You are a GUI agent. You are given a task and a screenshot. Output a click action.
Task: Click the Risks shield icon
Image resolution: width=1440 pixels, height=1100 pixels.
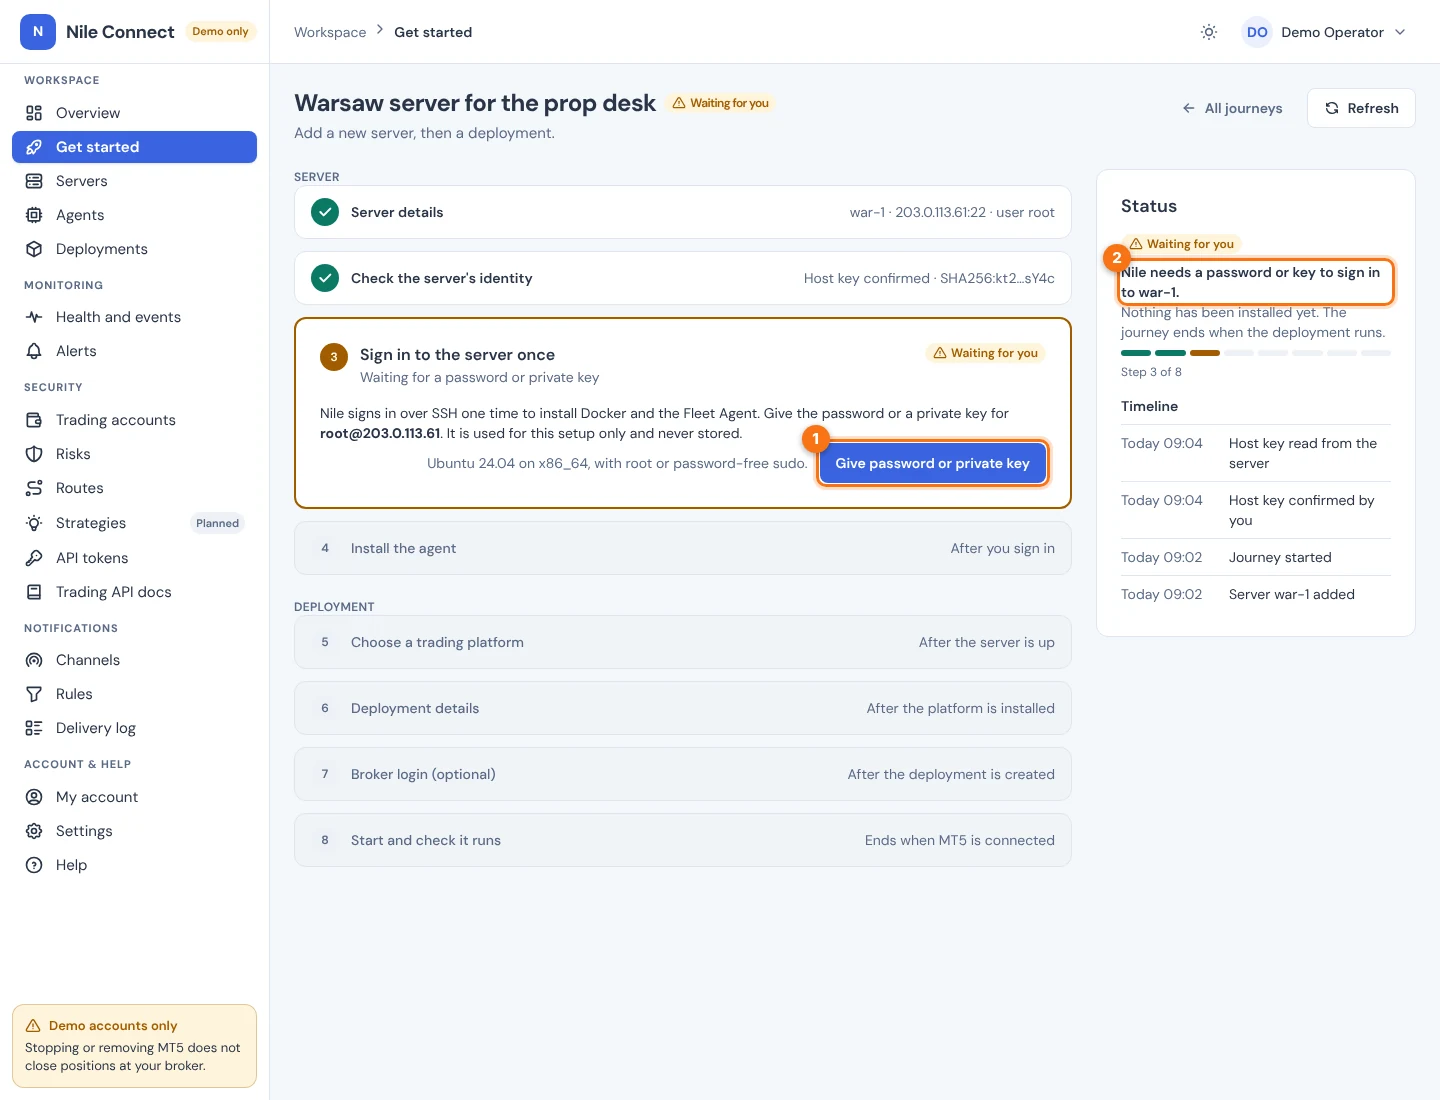(x=34, y=454)
